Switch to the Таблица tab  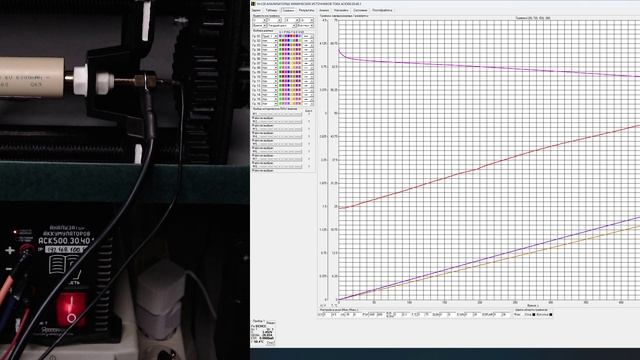coord(271,10)
